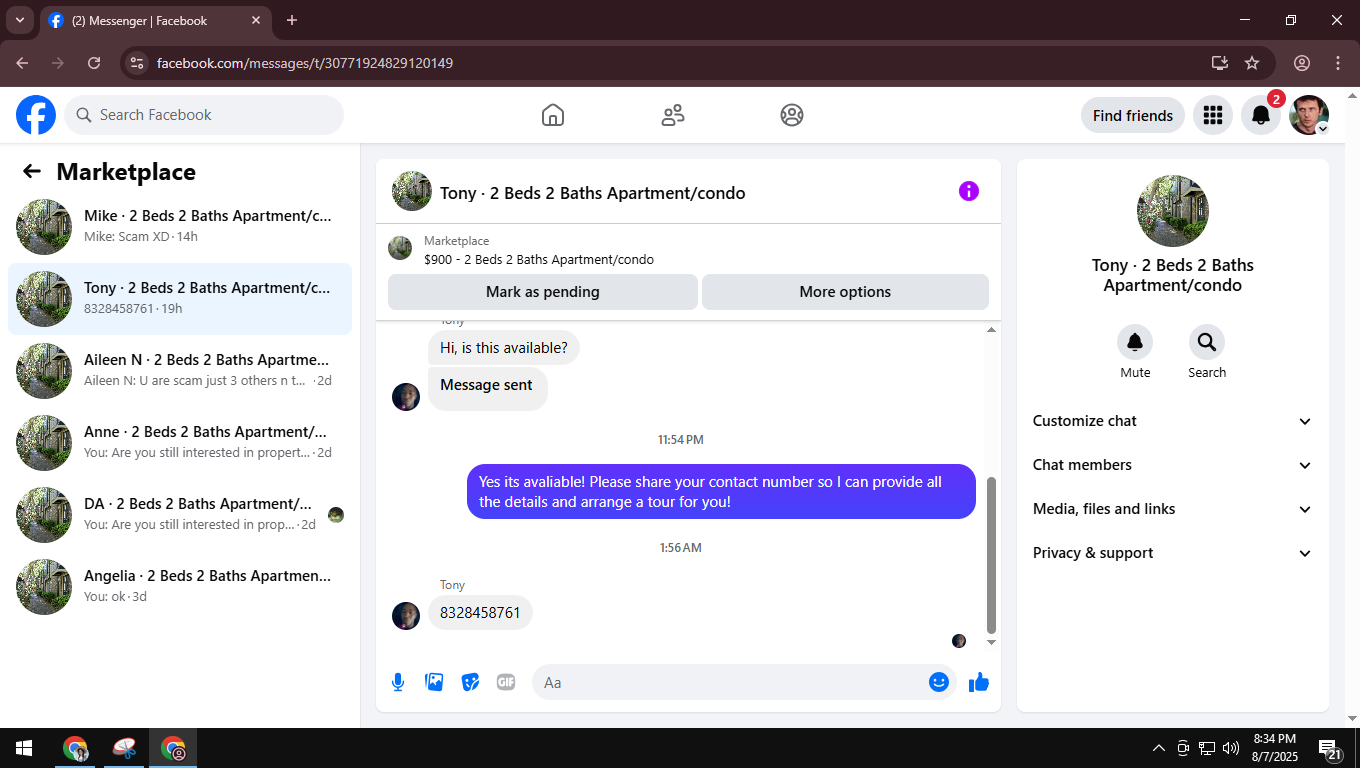This screenshot has width=1360, height=768.
Task: Click the $900 Marketplace listing link
Action: click(x=539, y=259)
